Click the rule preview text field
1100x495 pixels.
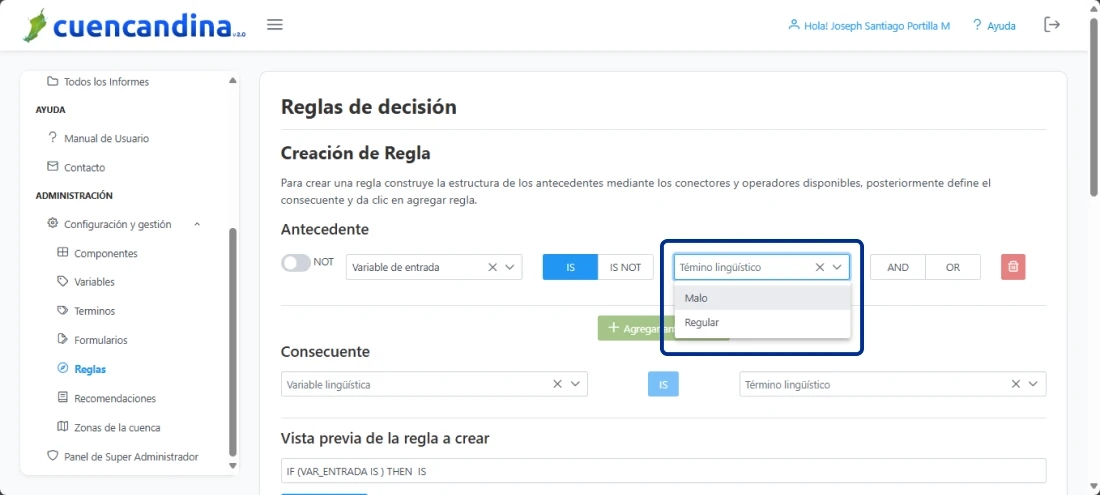663,471
